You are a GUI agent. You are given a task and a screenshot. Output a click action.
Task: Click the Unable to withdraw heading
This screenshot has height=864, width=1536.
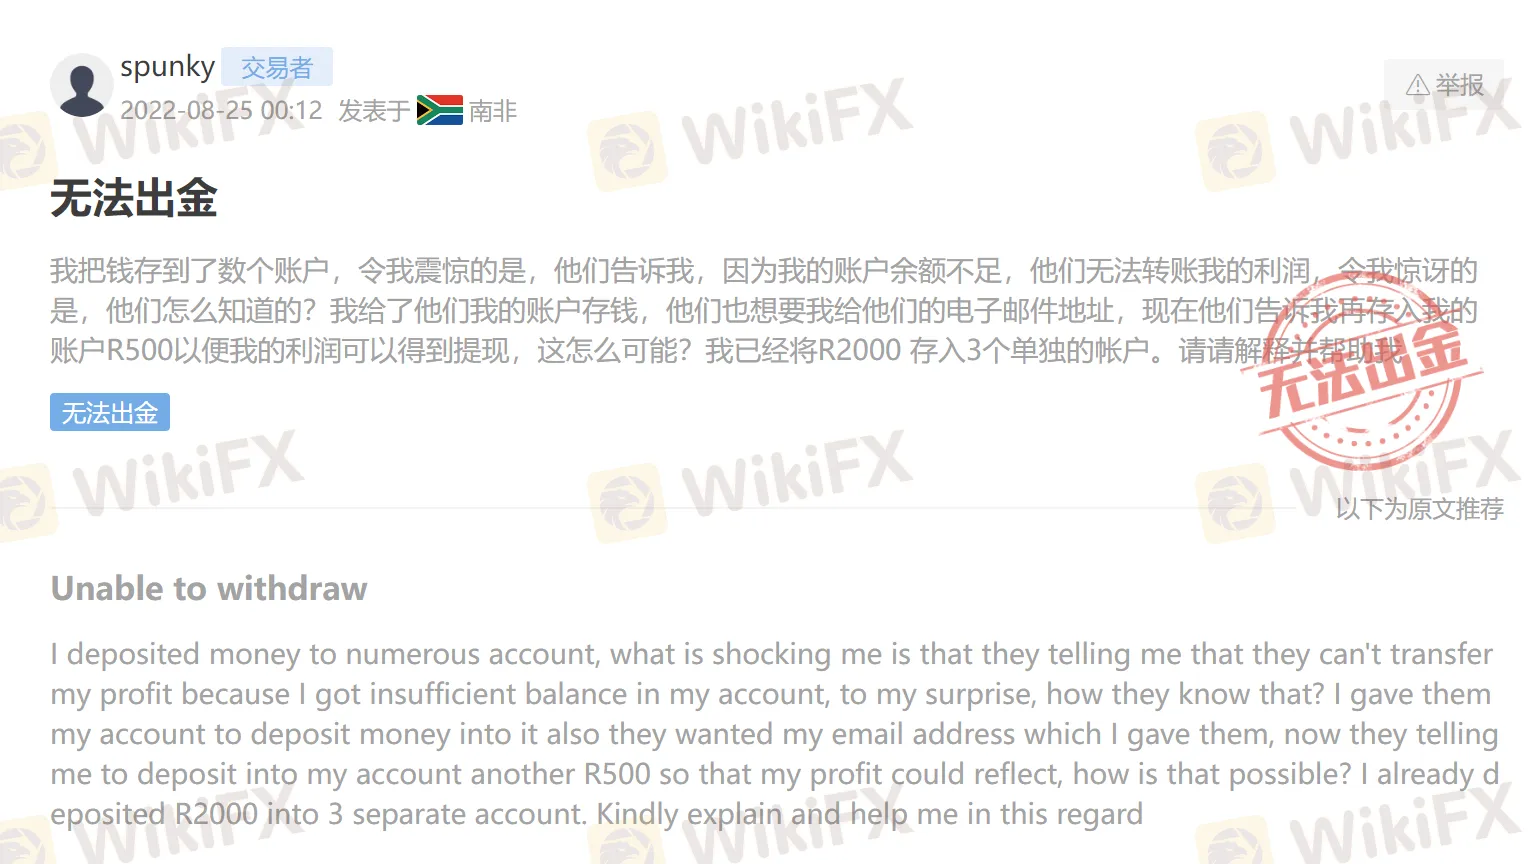(x=209, y=588)
